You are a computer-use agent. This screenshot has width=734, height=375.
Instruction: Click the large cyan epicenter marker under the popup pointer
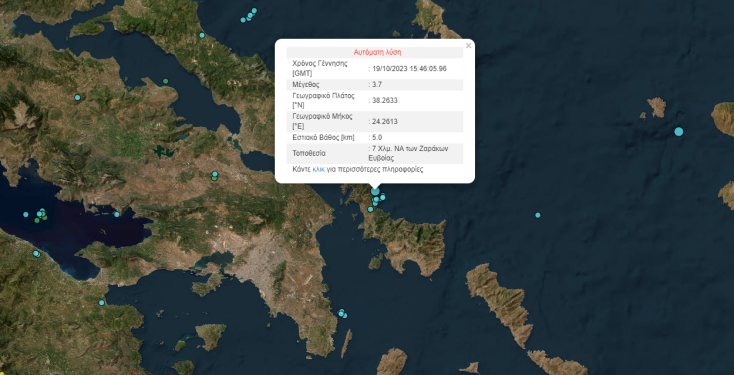point(375,191)
